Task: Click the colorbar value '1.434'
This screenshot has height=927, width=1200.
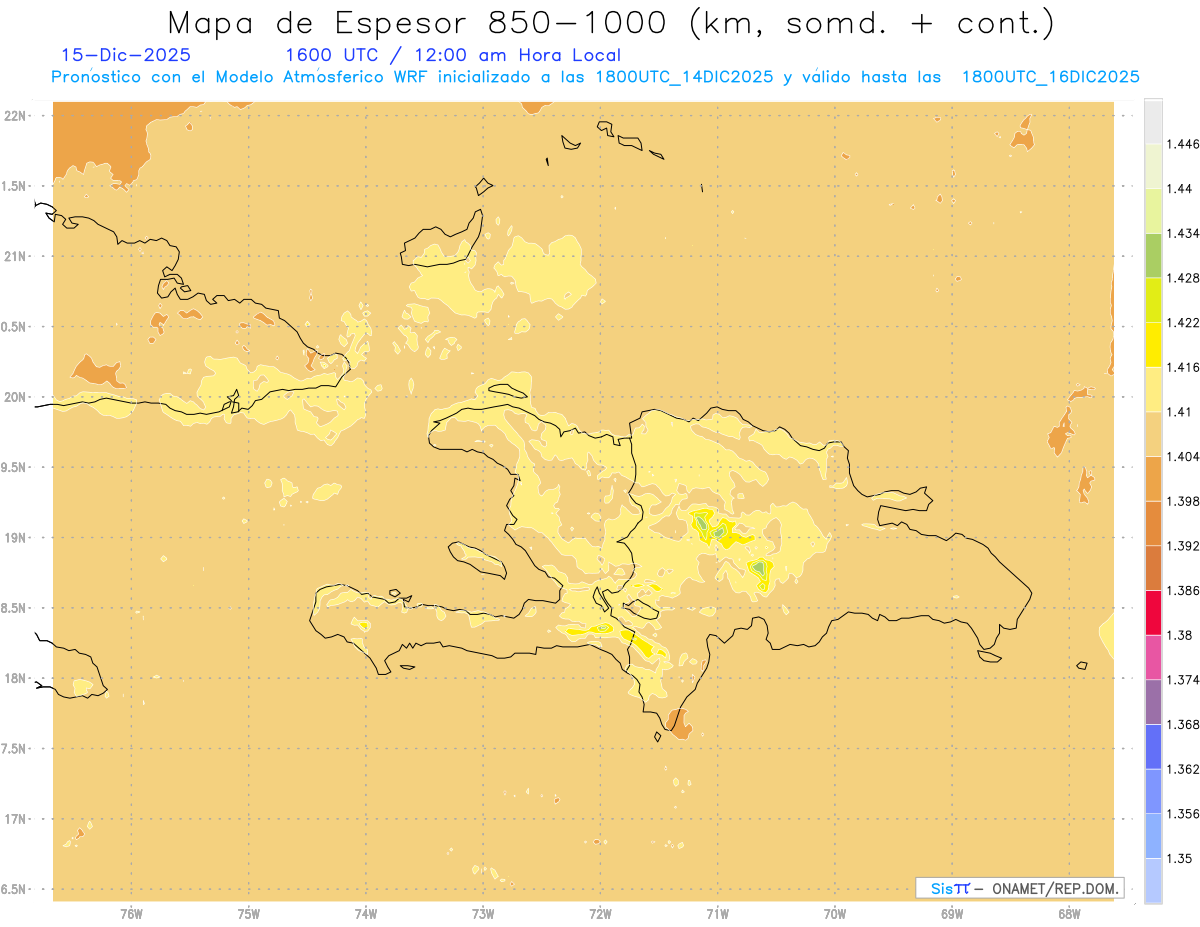Action: tap(1184, 233)
